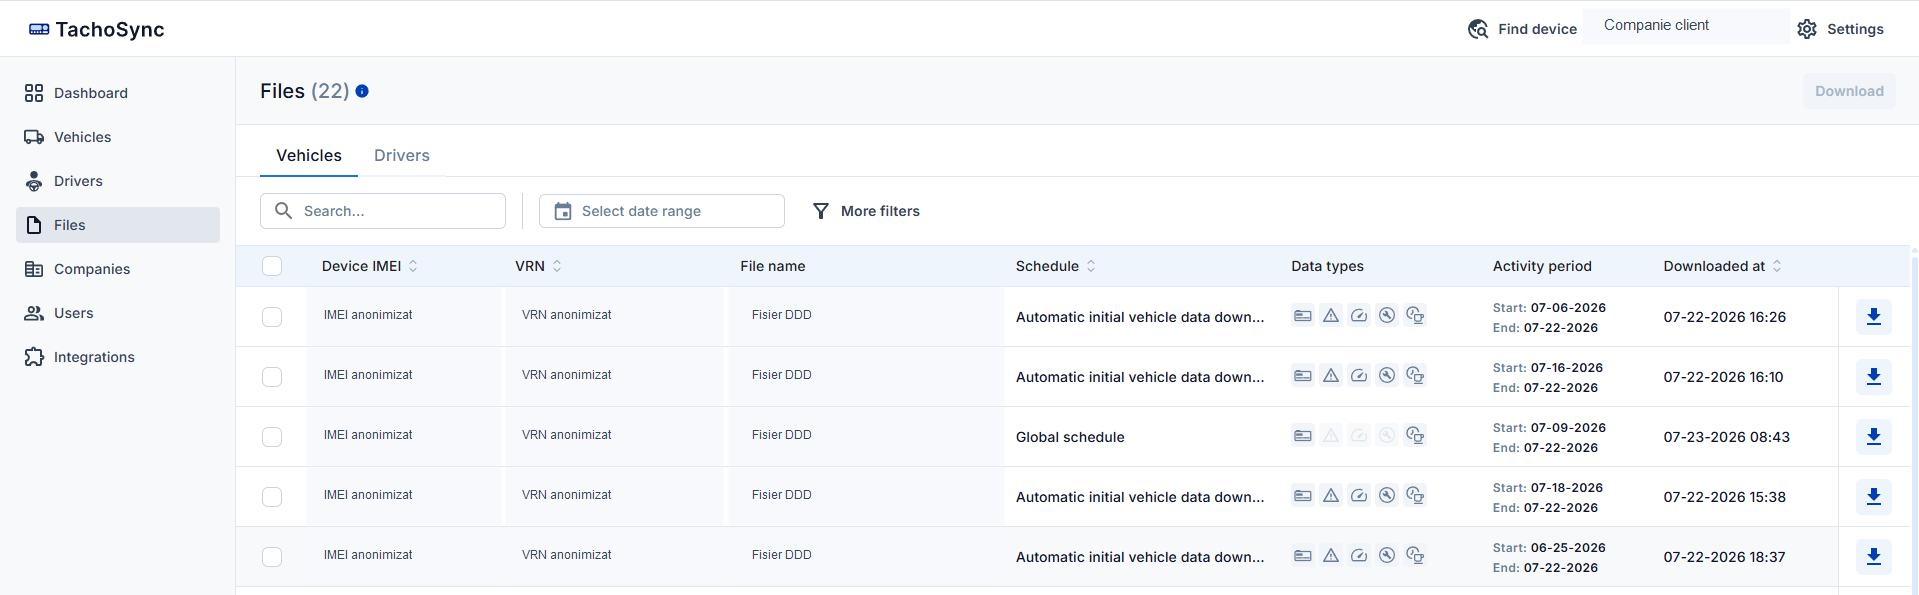Focus the Search input field
Image resolution: width=1919 pixels, height=595 pixels.
pos(383,211)
